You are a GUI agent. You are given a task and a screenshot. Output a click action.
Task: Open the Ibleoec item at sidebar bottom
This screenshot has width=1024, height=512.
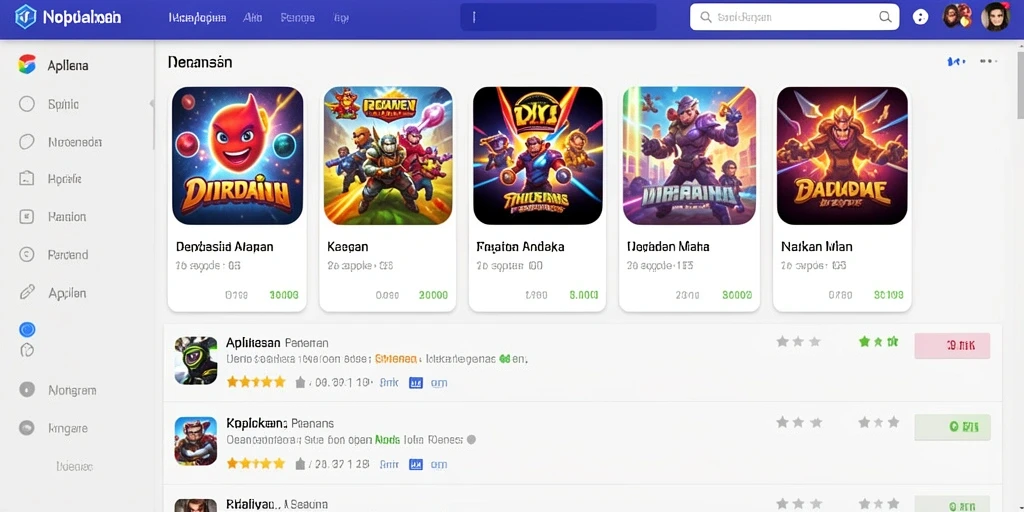coord(74,466)
